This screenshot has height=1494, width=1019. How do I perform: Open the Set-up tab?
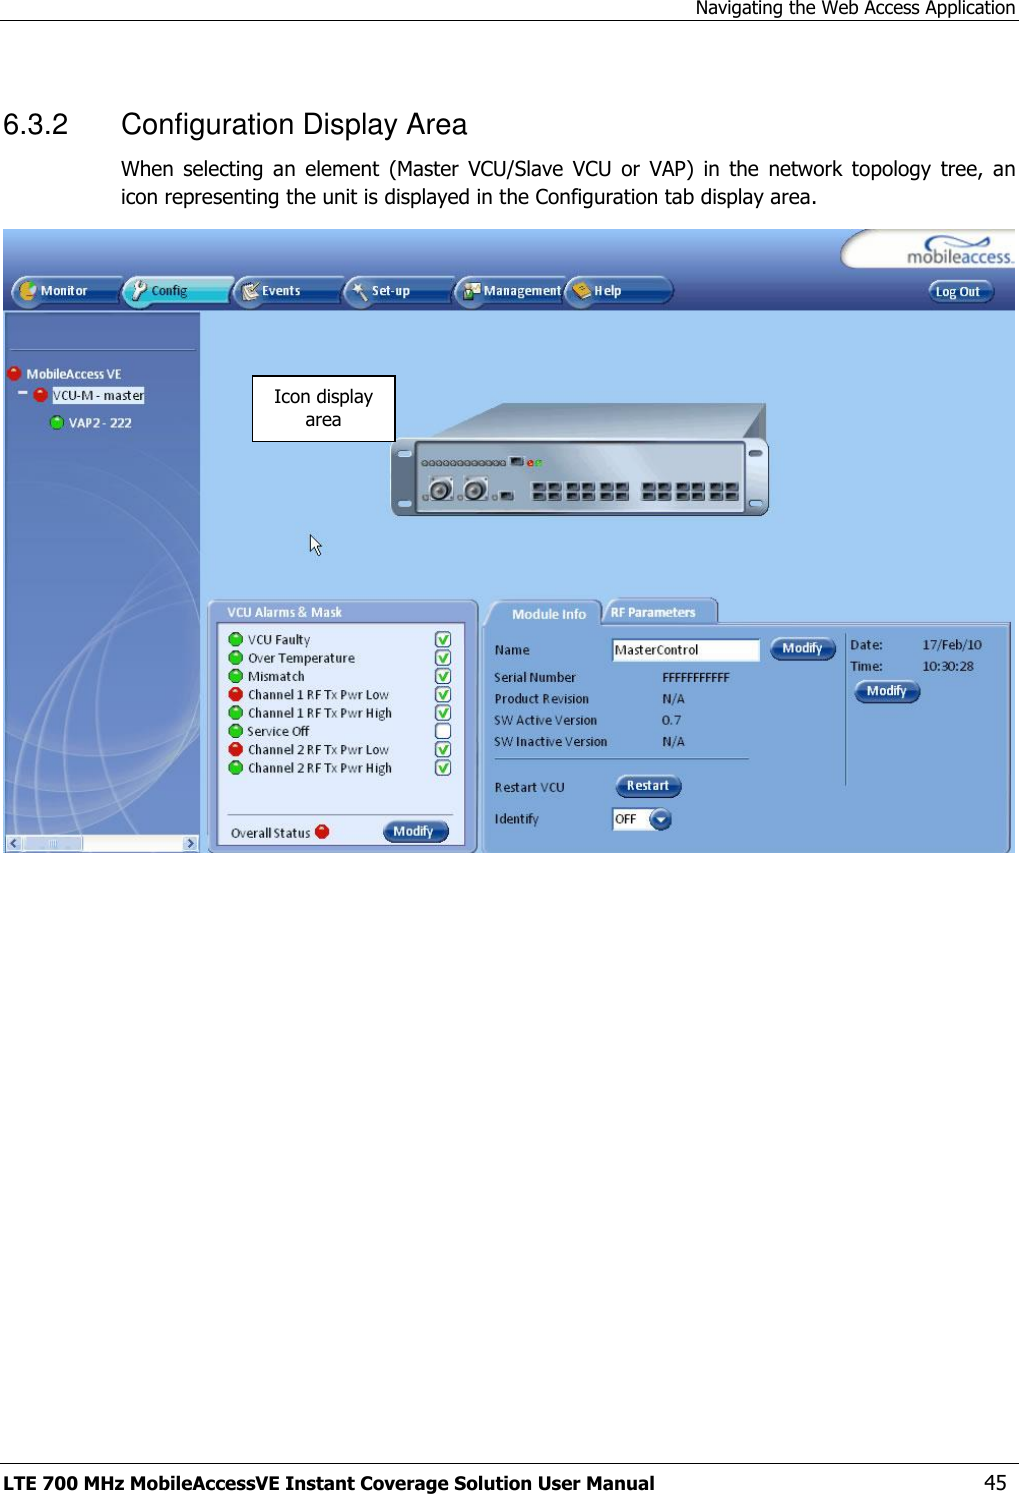pos(398,291)
